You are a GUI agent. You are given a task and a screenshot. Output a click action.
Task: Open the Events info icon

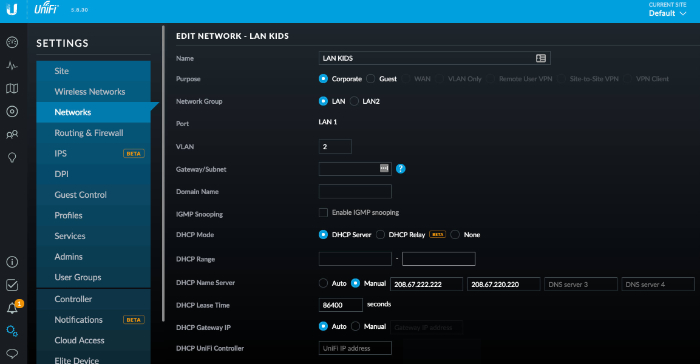tap(12, 262)
